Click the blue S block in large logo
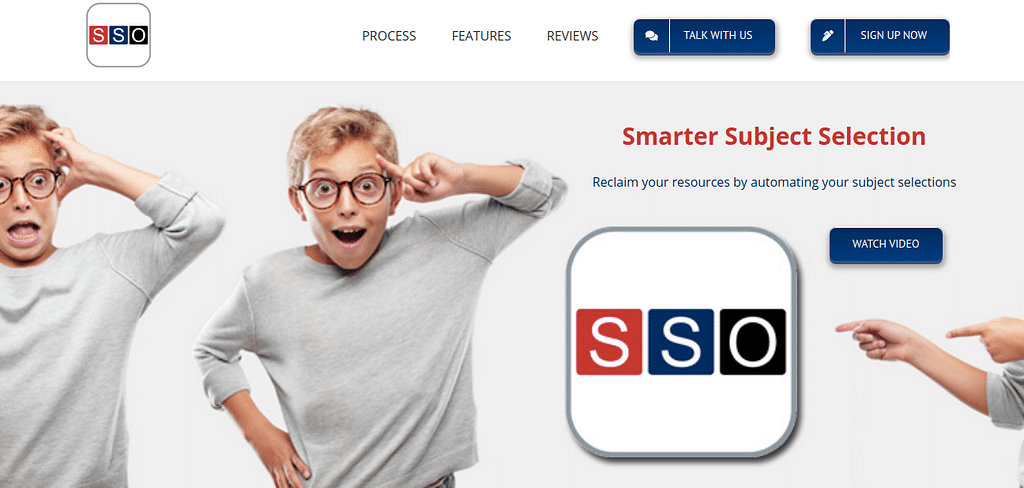The width and height of the screenshot is (1024, 488). click(x=680, y=342)
